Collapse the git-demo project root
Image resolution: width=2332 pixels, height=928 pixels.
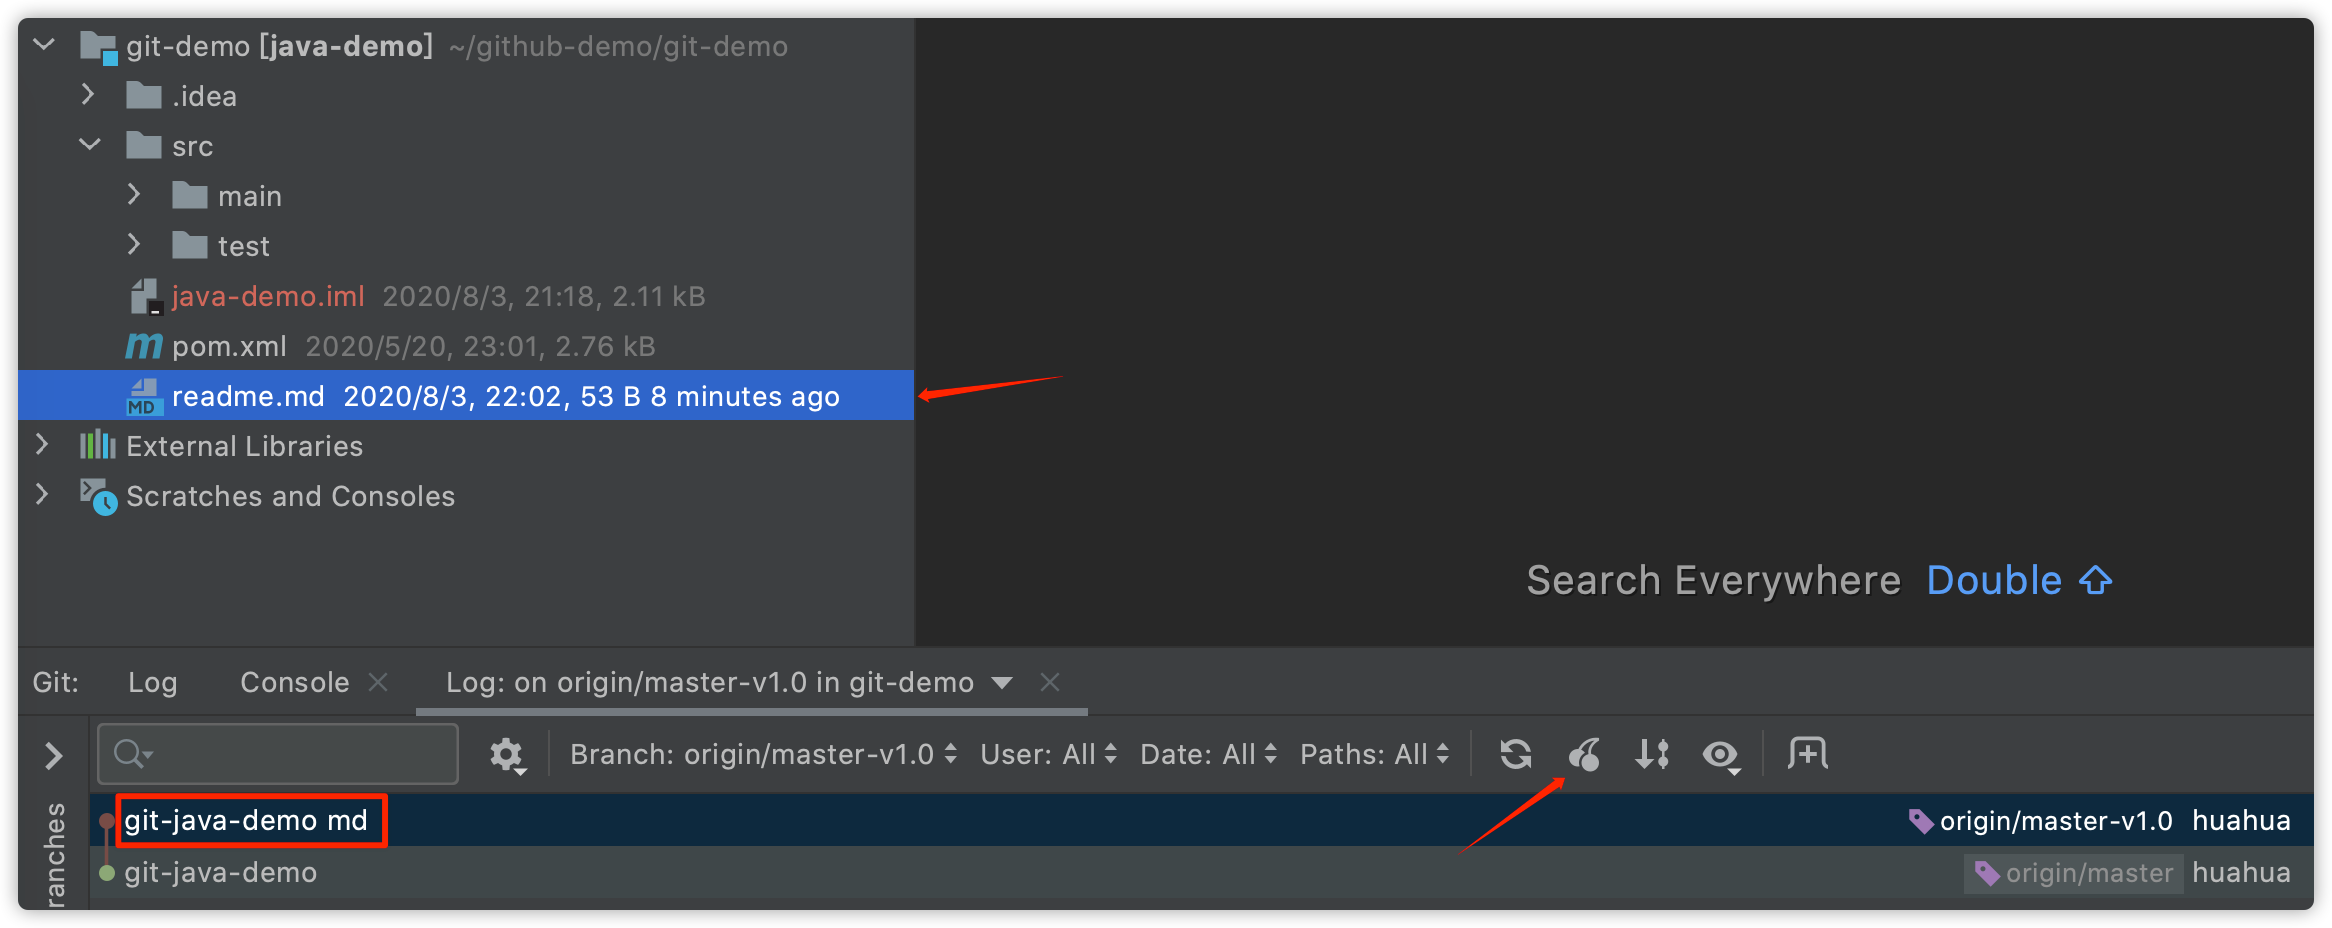[x=44, y=45]
